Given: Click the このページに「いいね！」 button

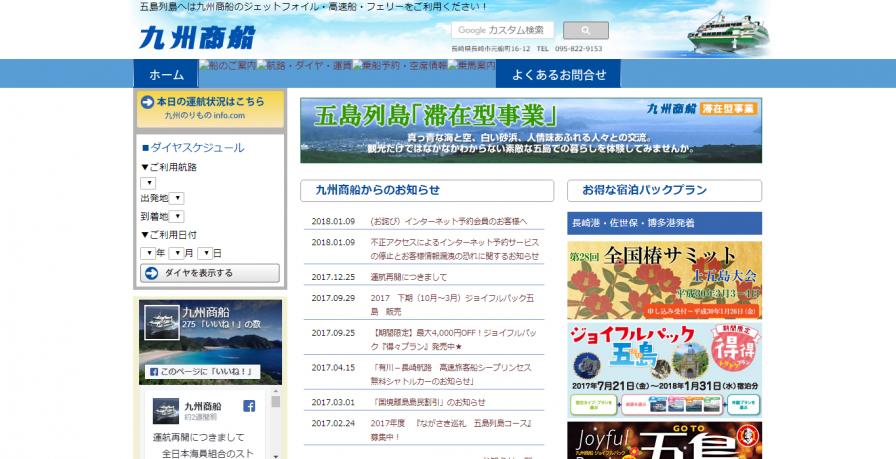Looking at the screenshot, I should click(x=202, y=372).
